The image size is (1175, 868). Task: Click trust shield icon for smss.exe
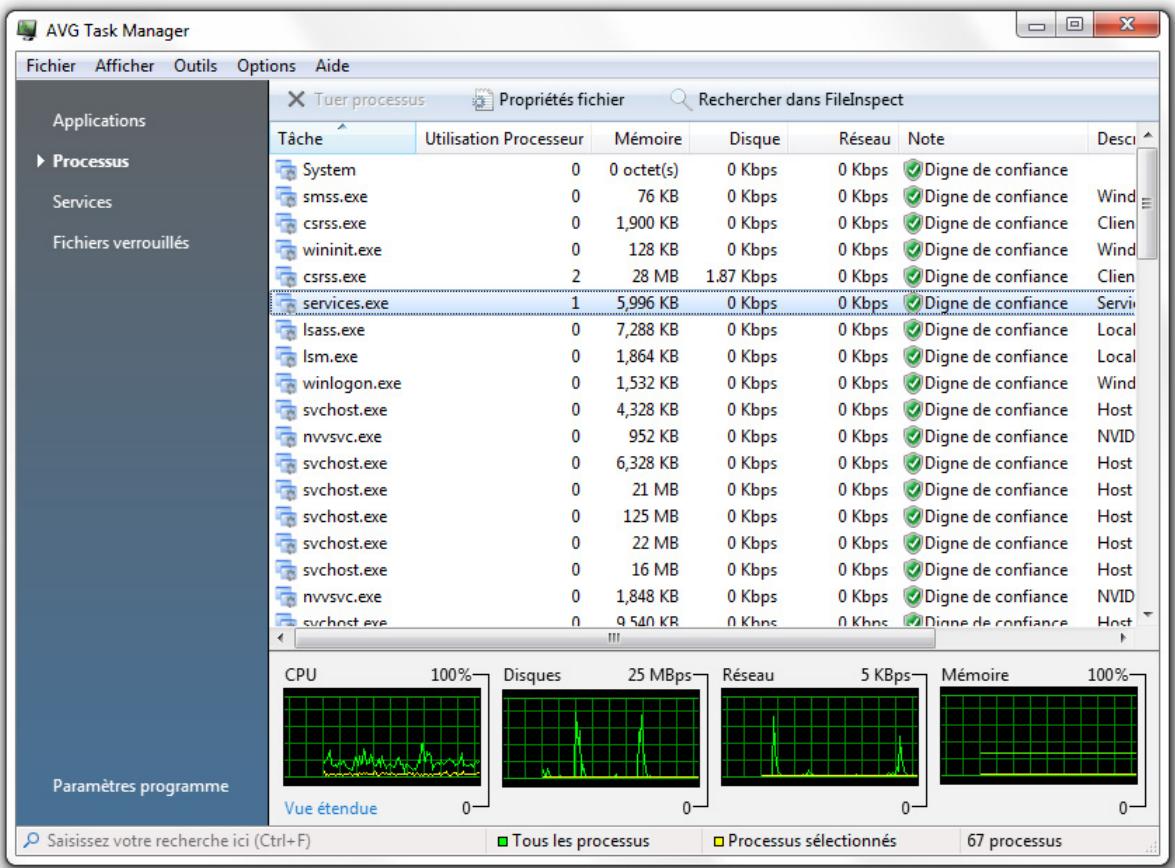click(x=913, y=197)
